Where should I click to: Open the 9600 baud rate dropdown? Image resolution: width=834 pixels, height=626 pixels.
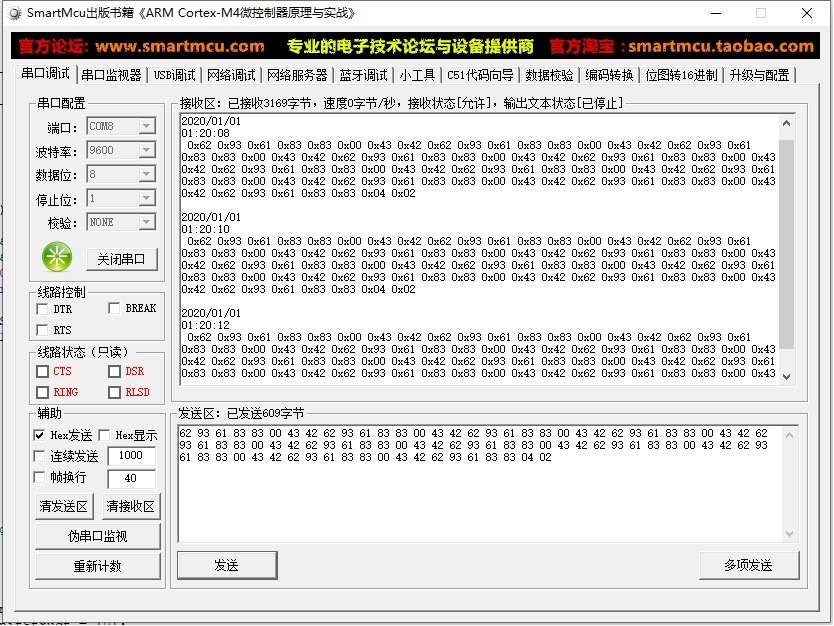click(x=145, y=150)
